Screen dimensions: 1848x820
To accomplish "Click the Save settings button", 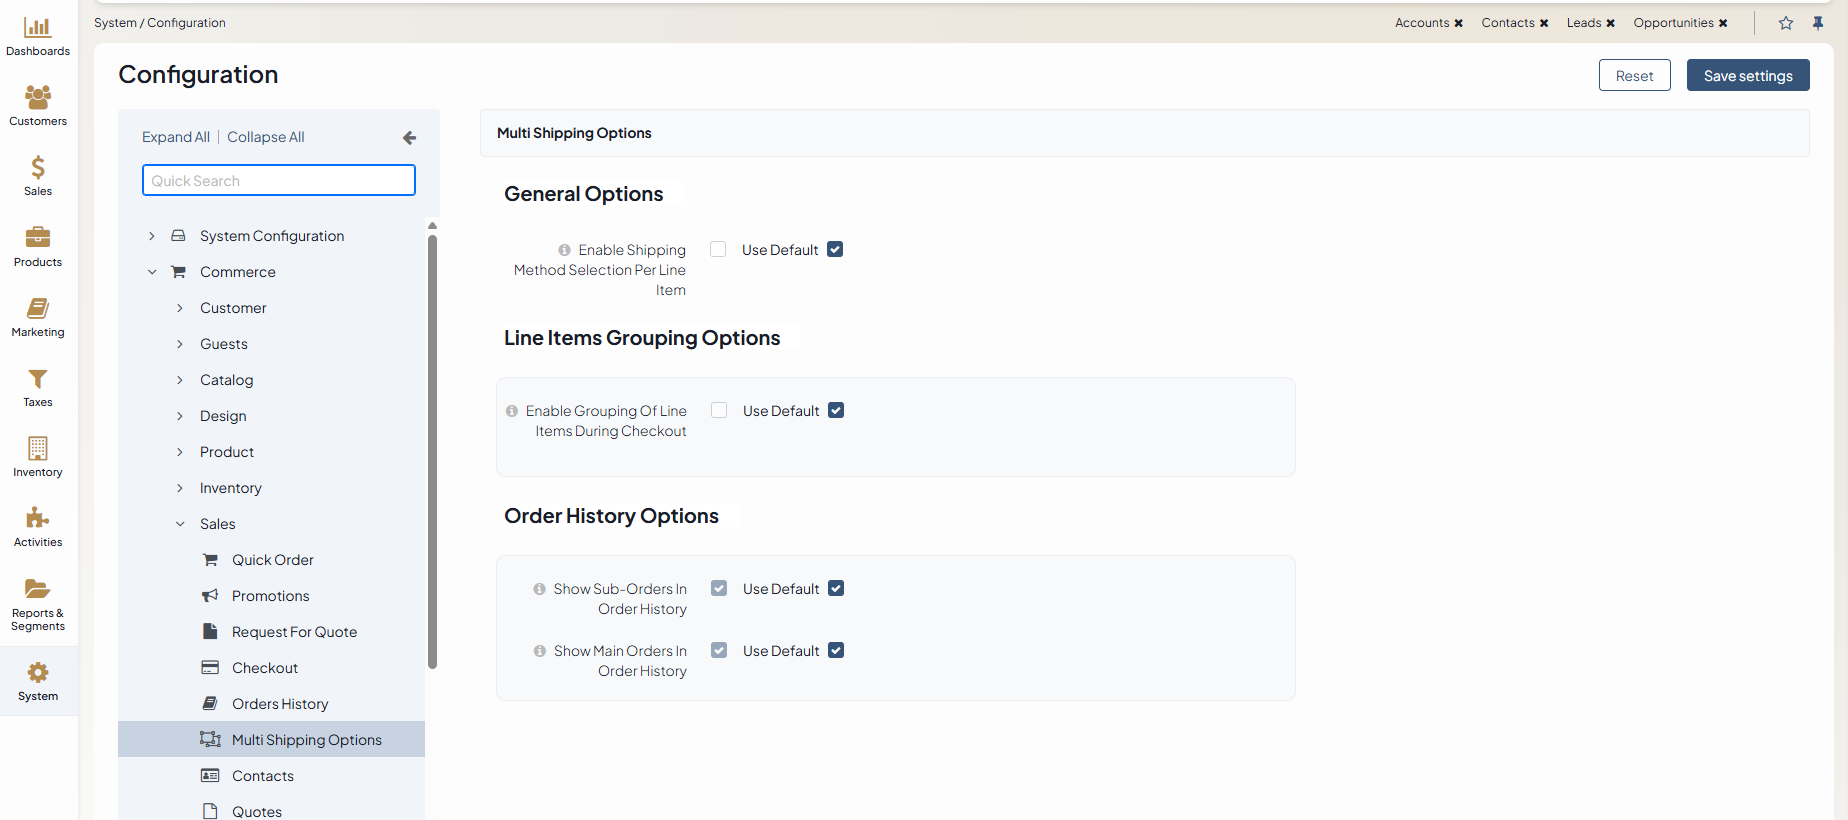I will pyautogui.click(x=1747, y=76).
